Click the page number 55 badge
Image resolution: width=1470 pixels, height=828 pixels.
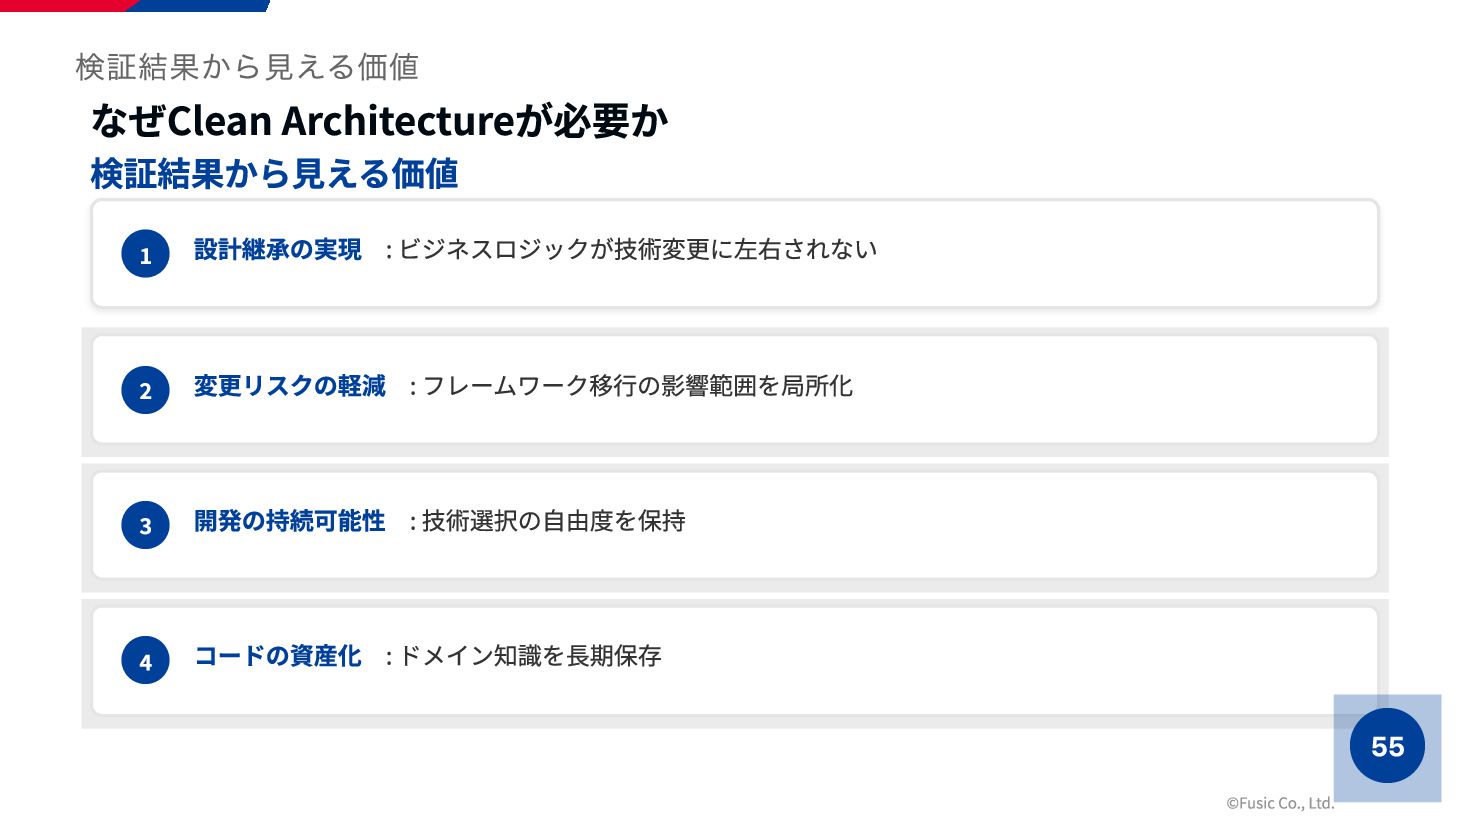pos(1387,746)
